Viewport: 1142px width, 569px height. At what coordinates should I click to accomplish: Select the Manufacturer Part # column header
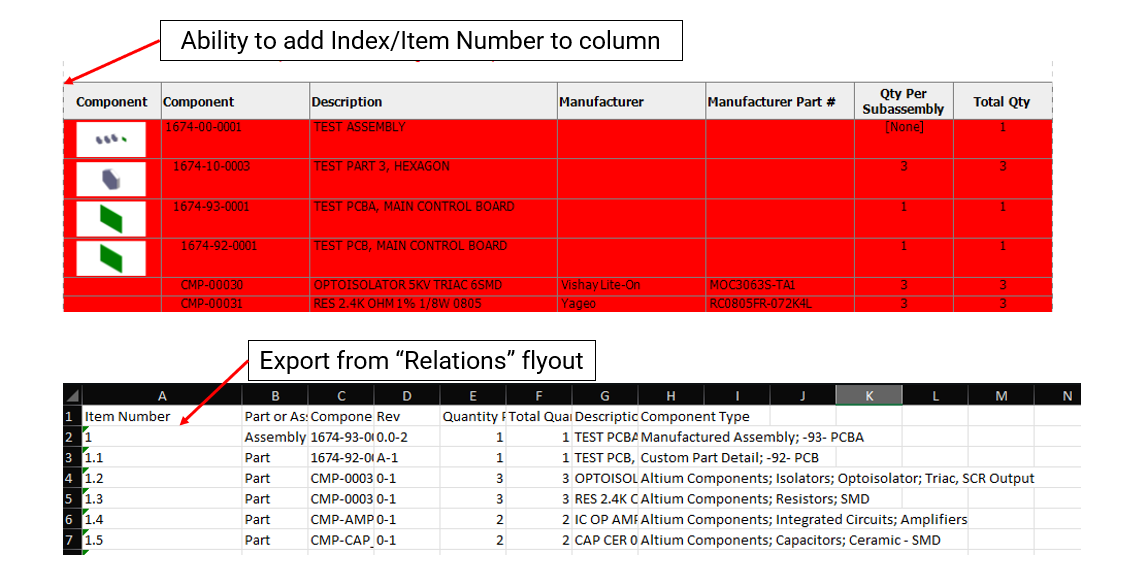(x=779, y=101)
